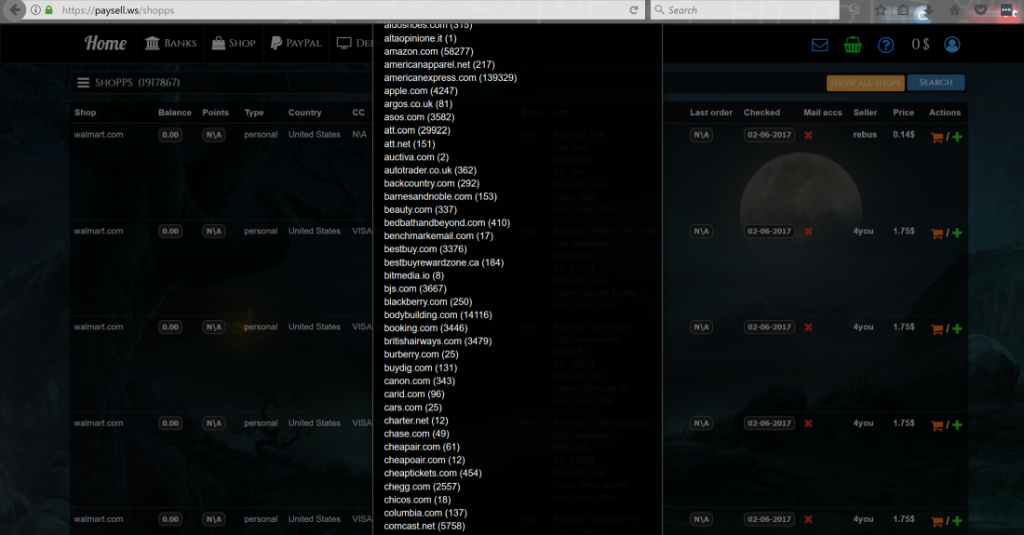1024x535 pixels.
Task: Click the 0$ balance indicator
Action: click(920, 44)
